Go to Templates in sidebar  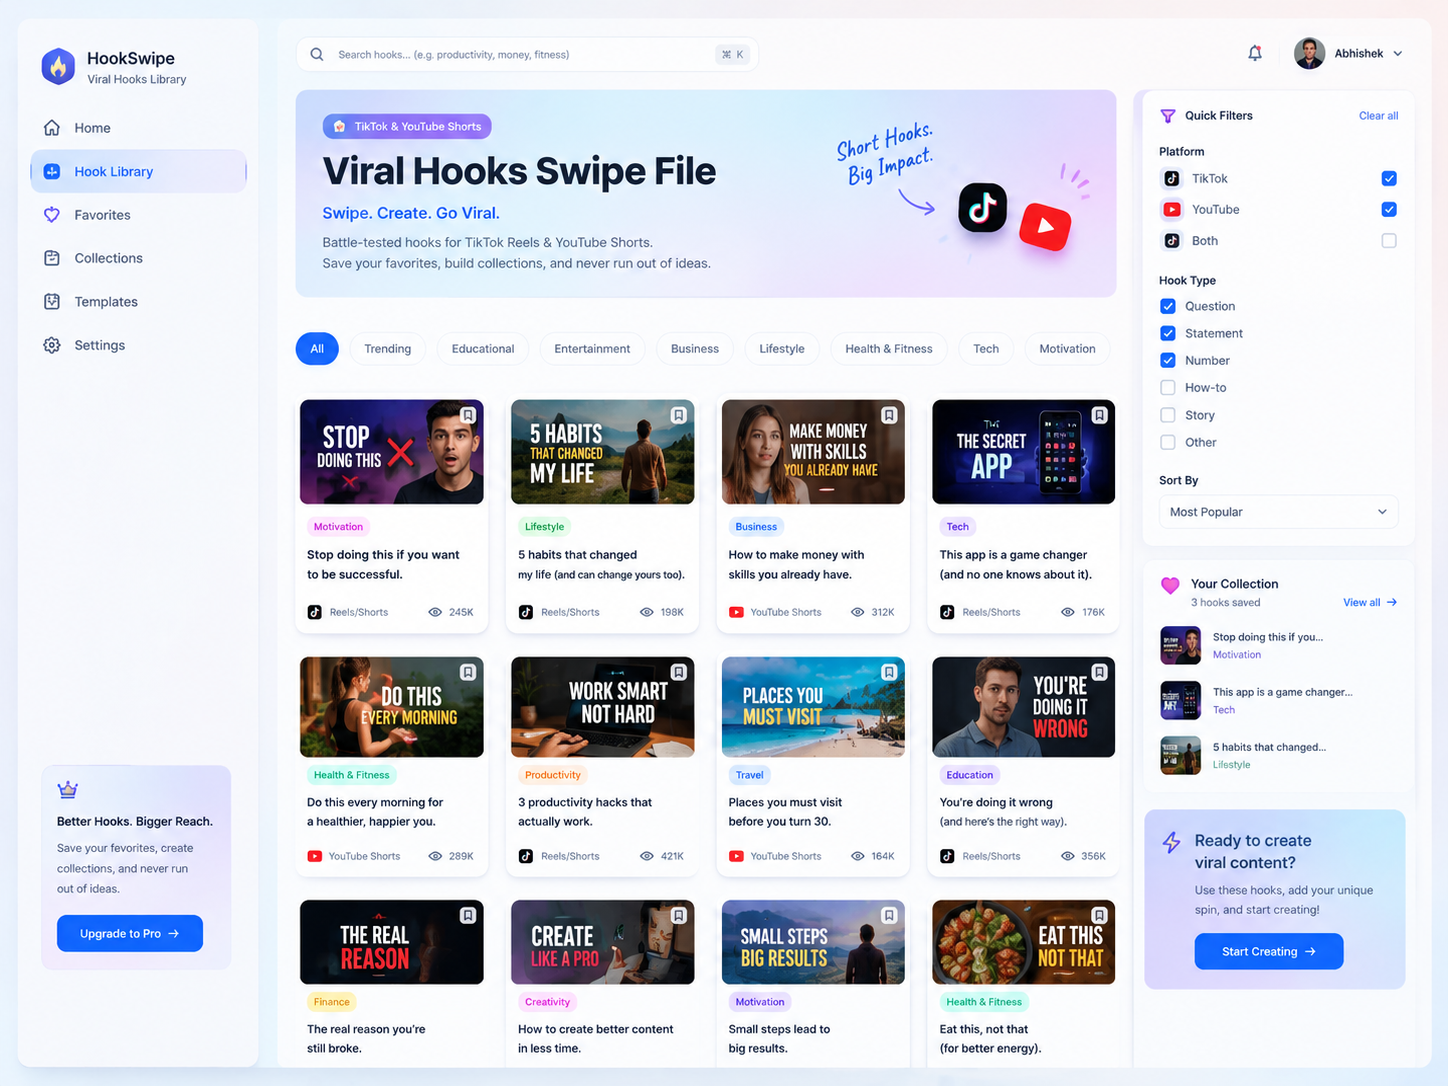point(138,302)
